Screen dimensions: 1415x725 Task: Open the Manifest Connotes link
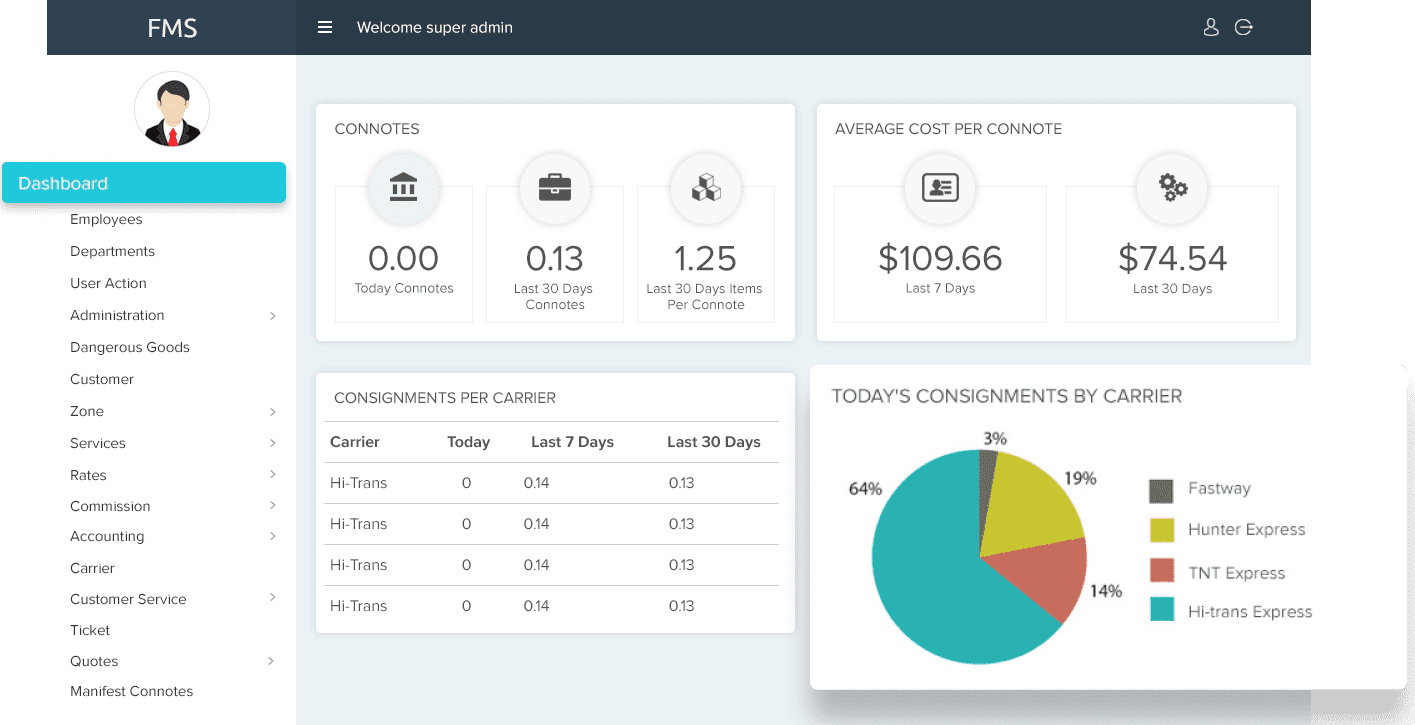point(131,691)
